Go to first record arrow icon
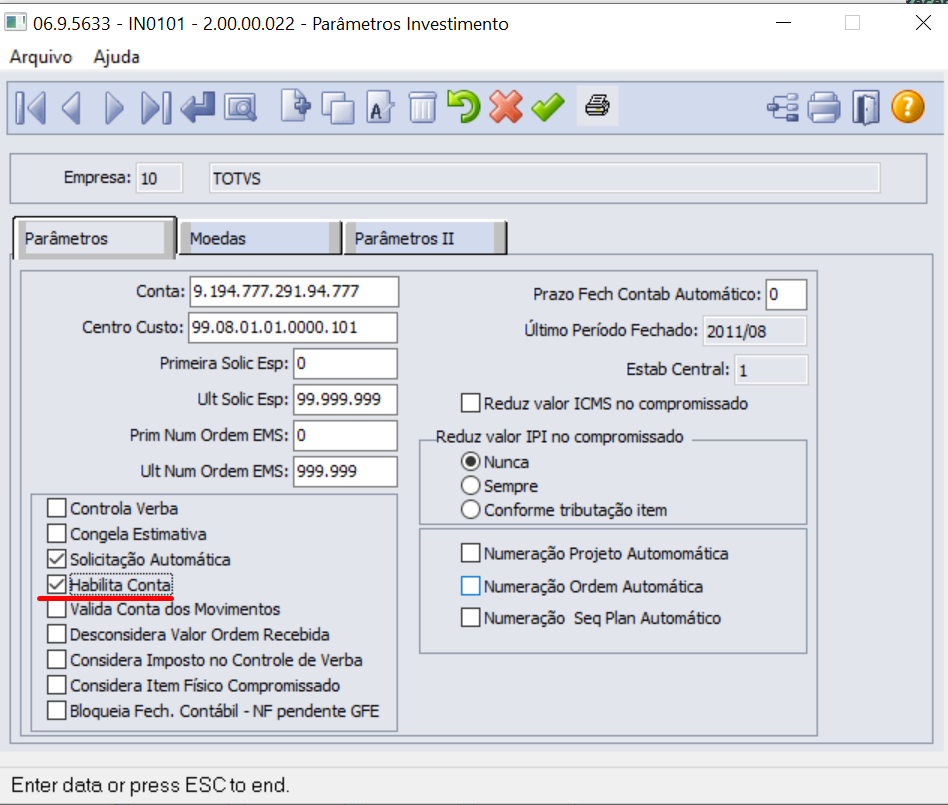This screenshot has height=805, width=948. click(30, 108)
